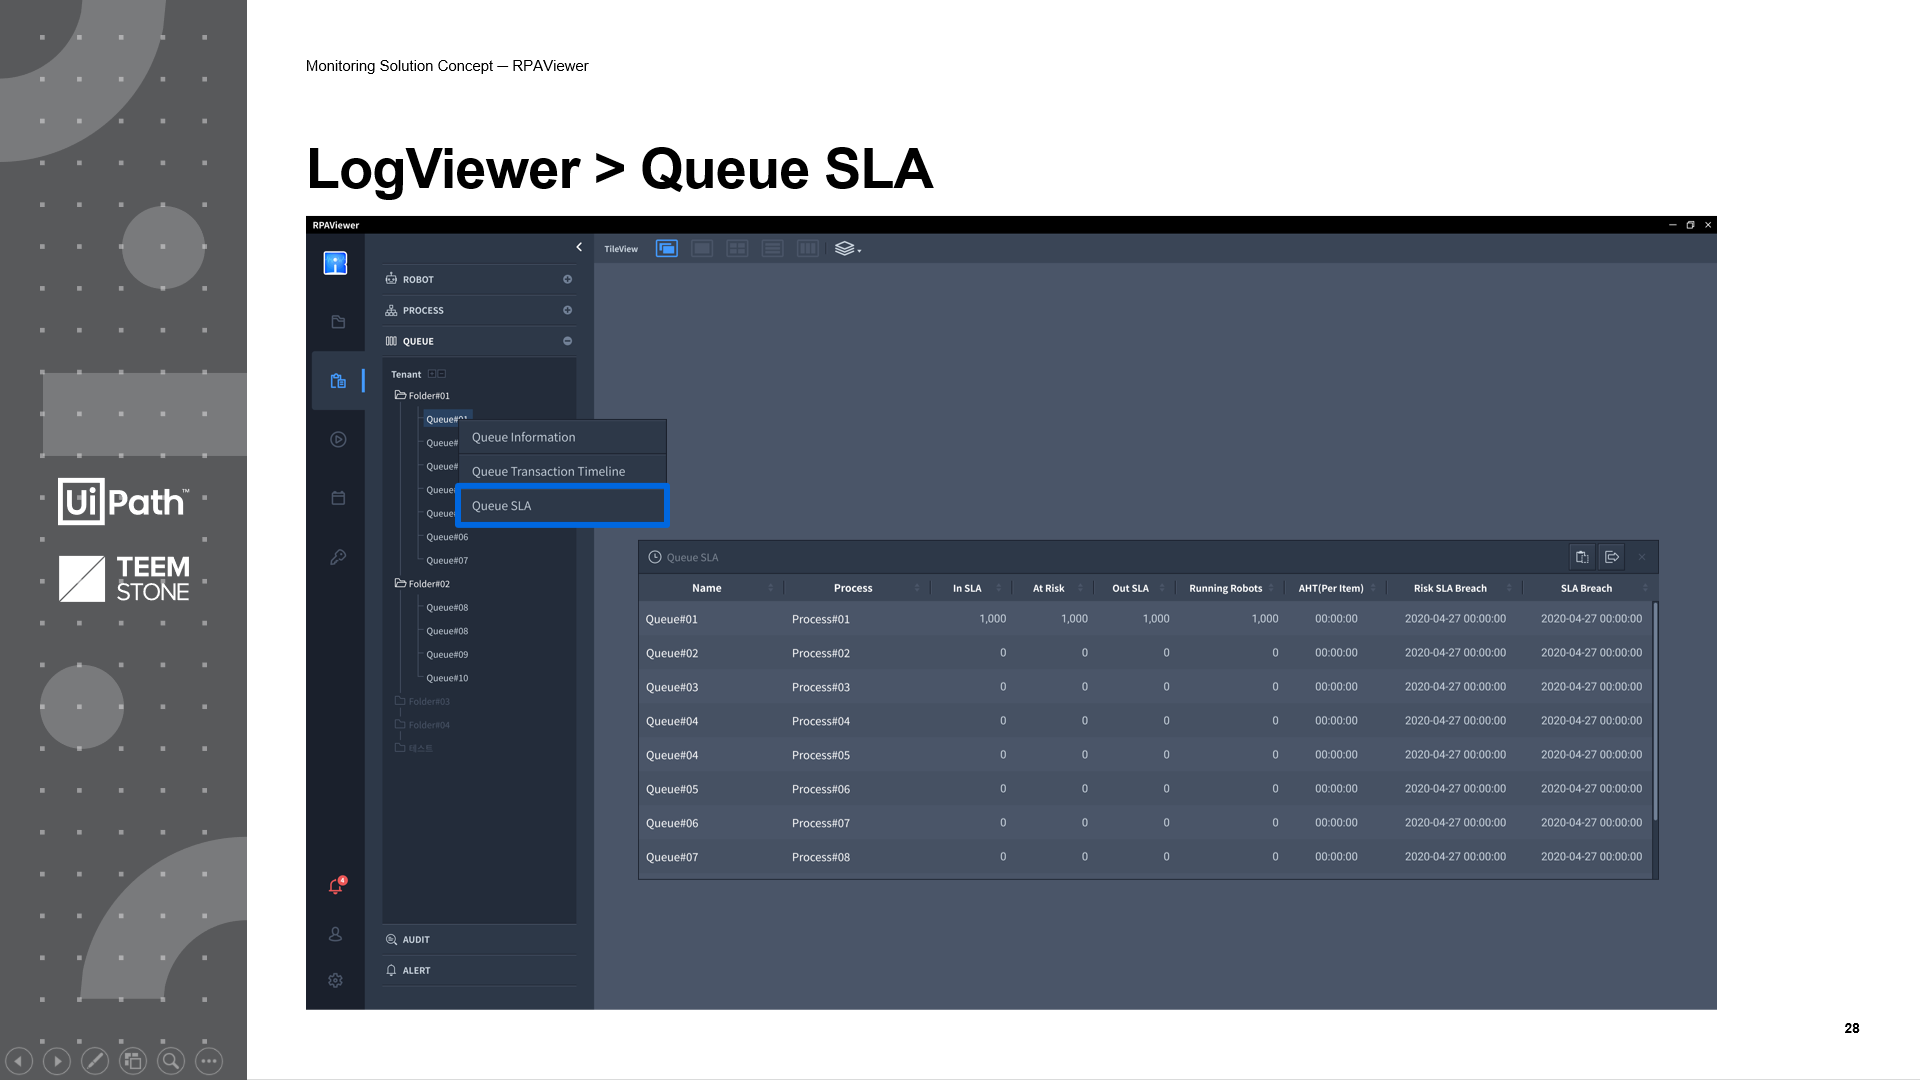Open the layers dropdown in TileView toolbar
Image resolution: width=1920 pixels, height=1080 pixels.
847,248
